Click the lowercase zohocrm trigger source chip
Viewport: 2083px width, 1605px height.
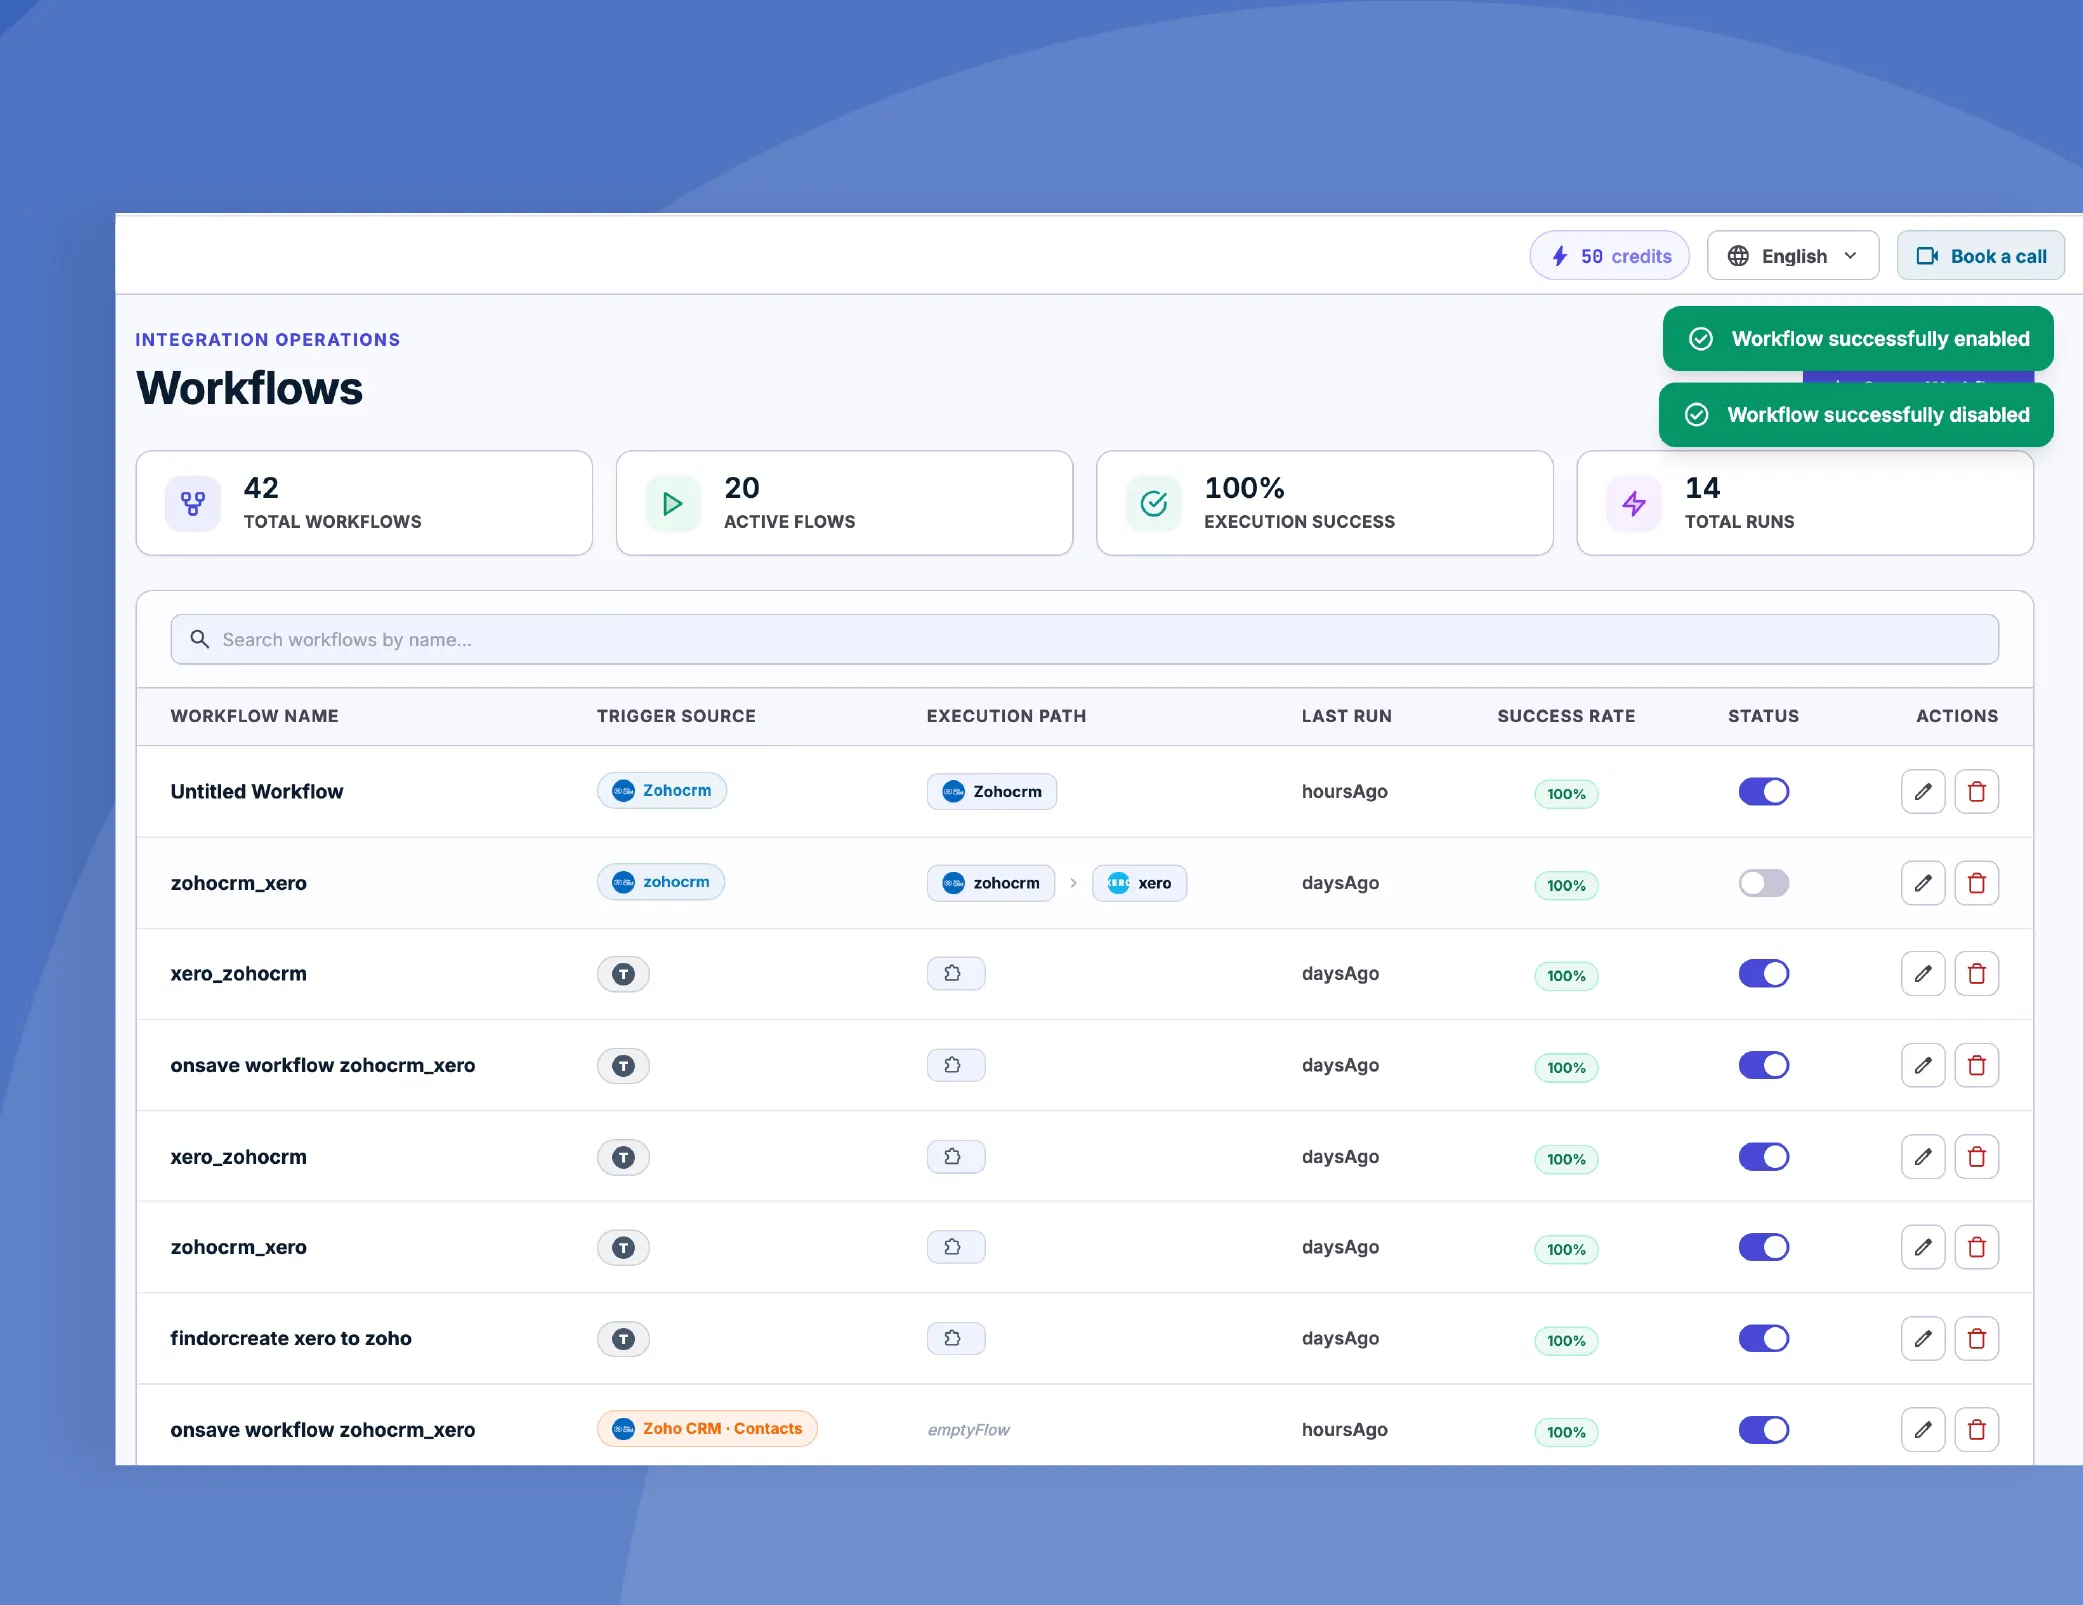(x=660, y=882)
